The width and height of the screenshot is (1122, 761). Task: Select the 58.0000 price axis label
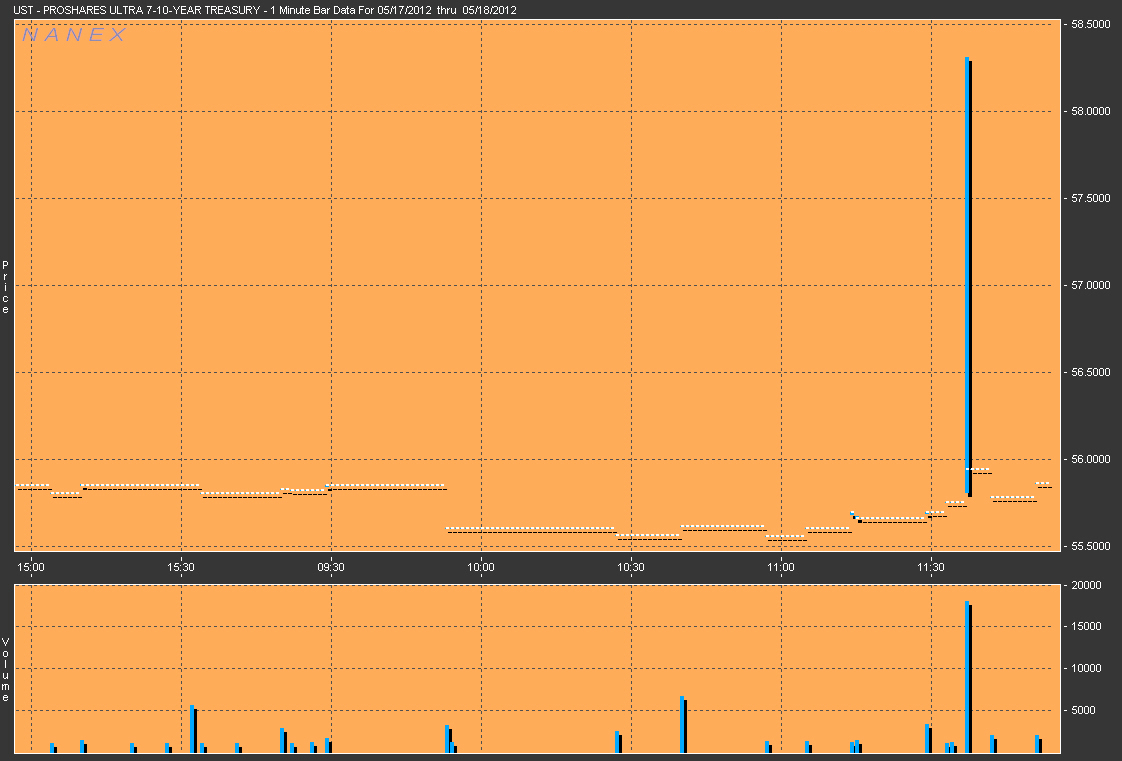tap(1088, 111)
